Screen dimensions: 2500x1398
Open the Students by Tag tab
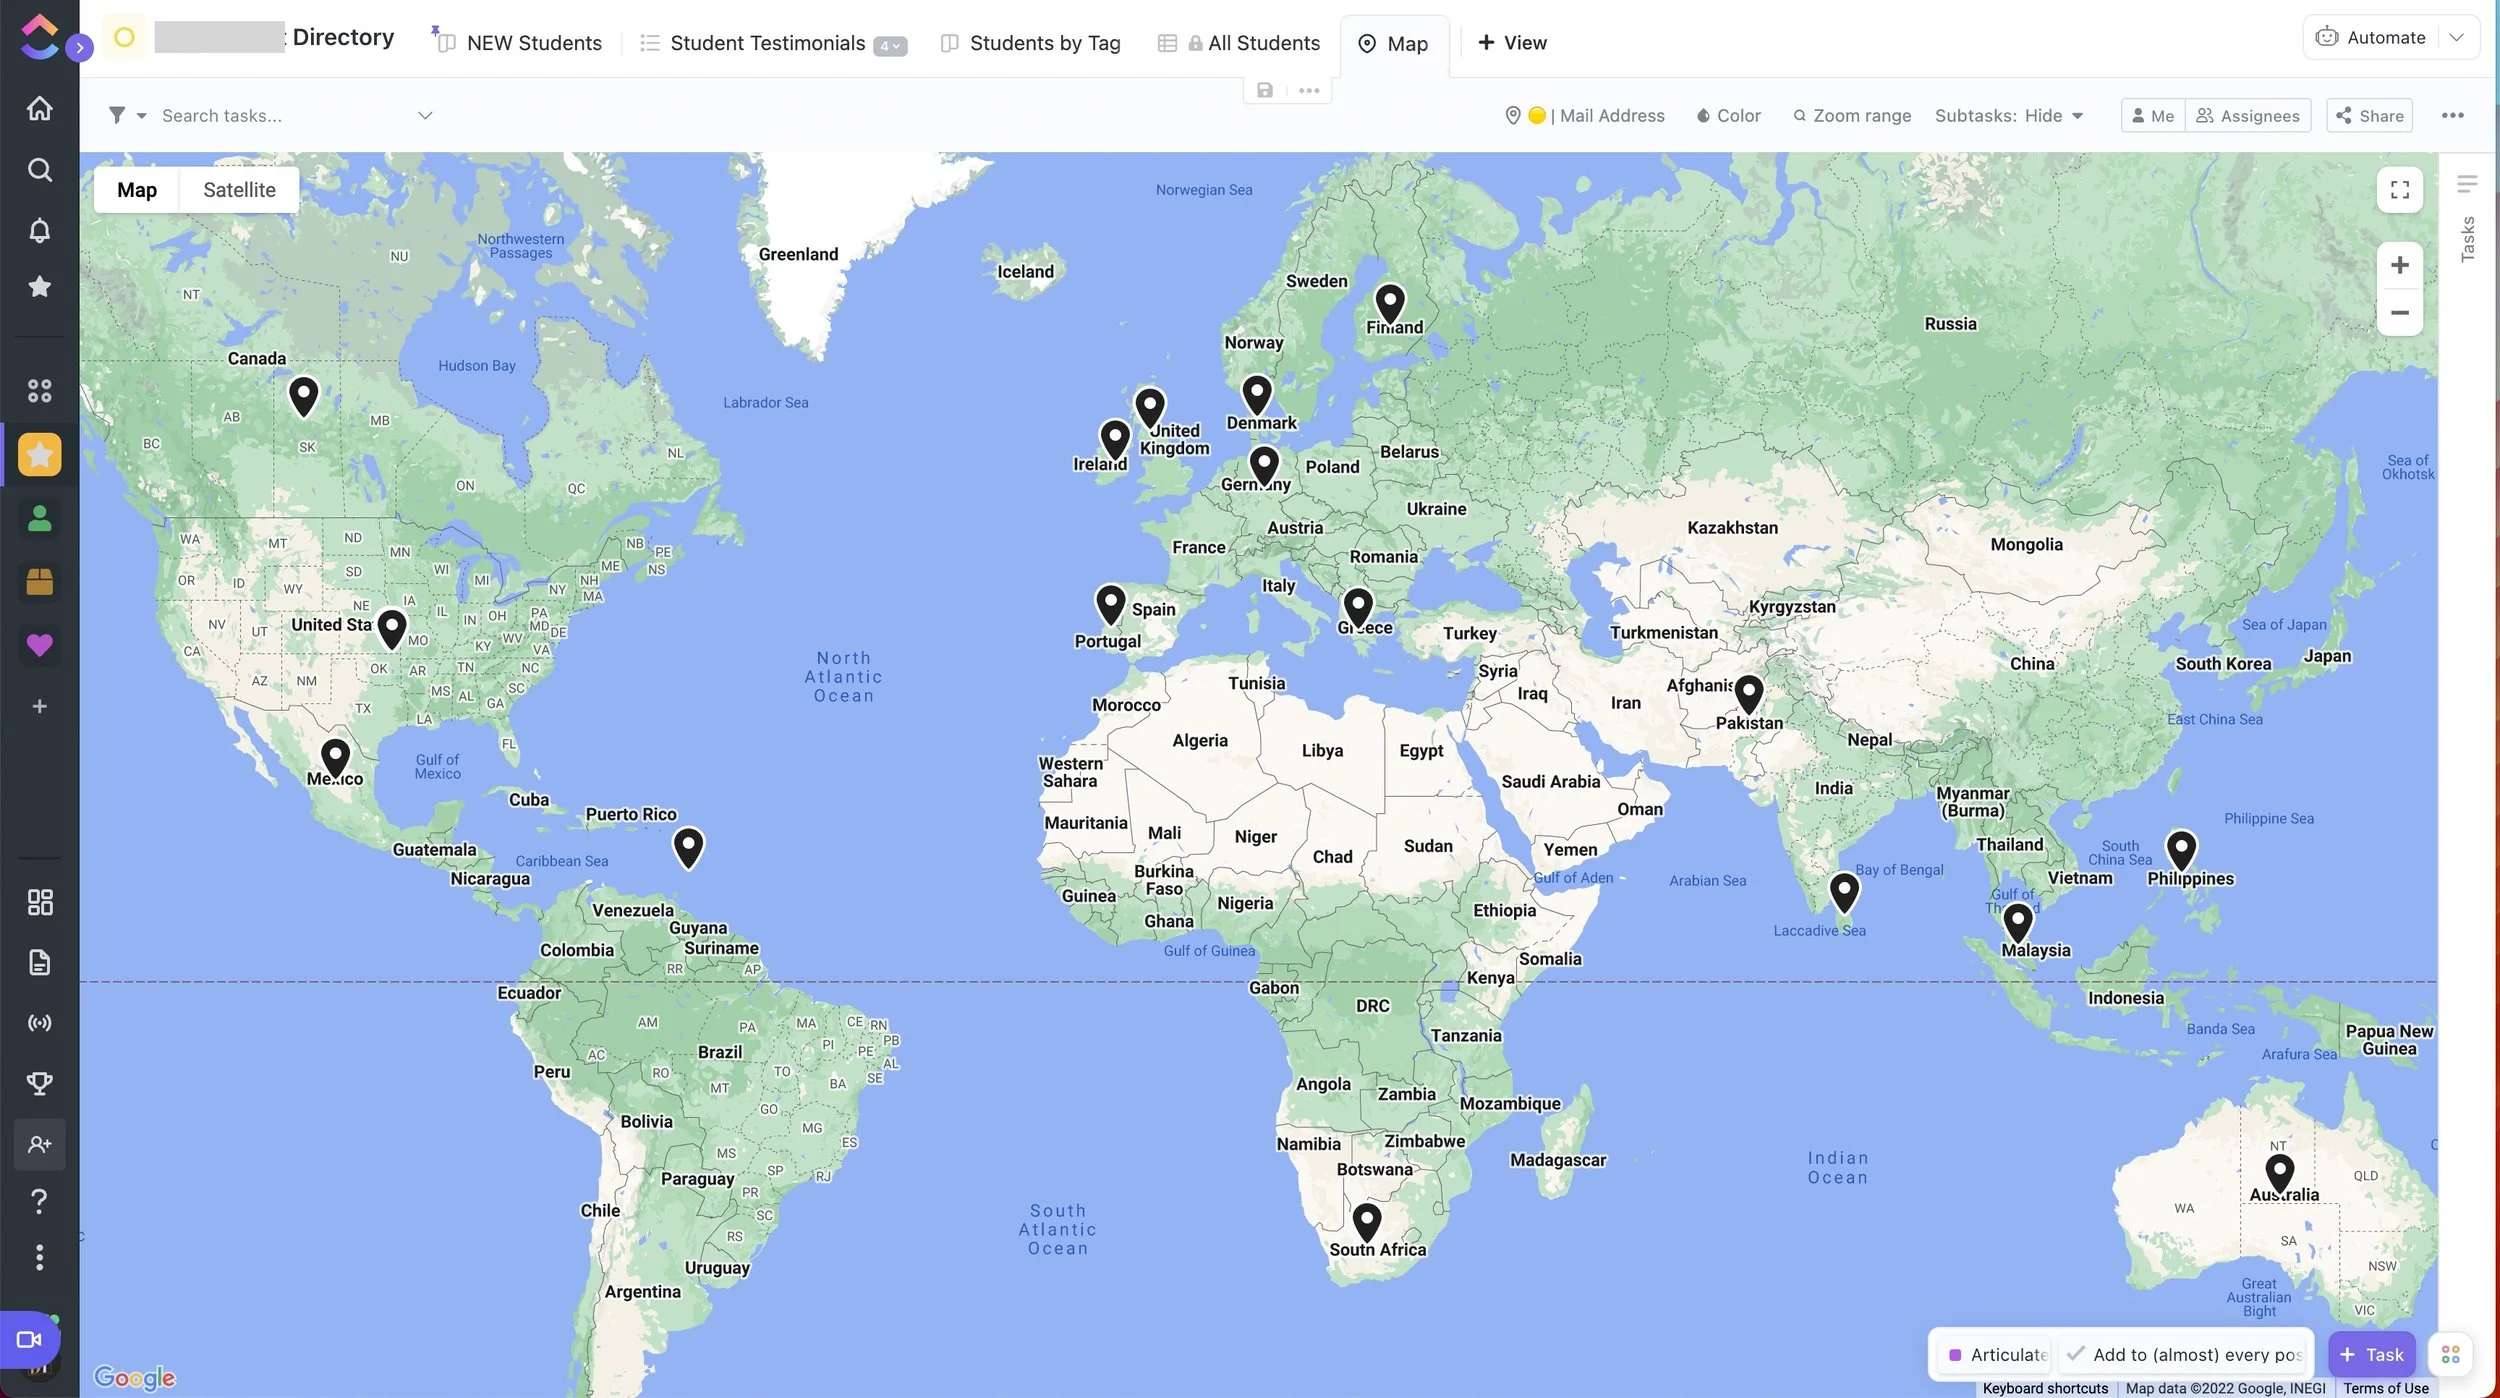pos(1044,43)
